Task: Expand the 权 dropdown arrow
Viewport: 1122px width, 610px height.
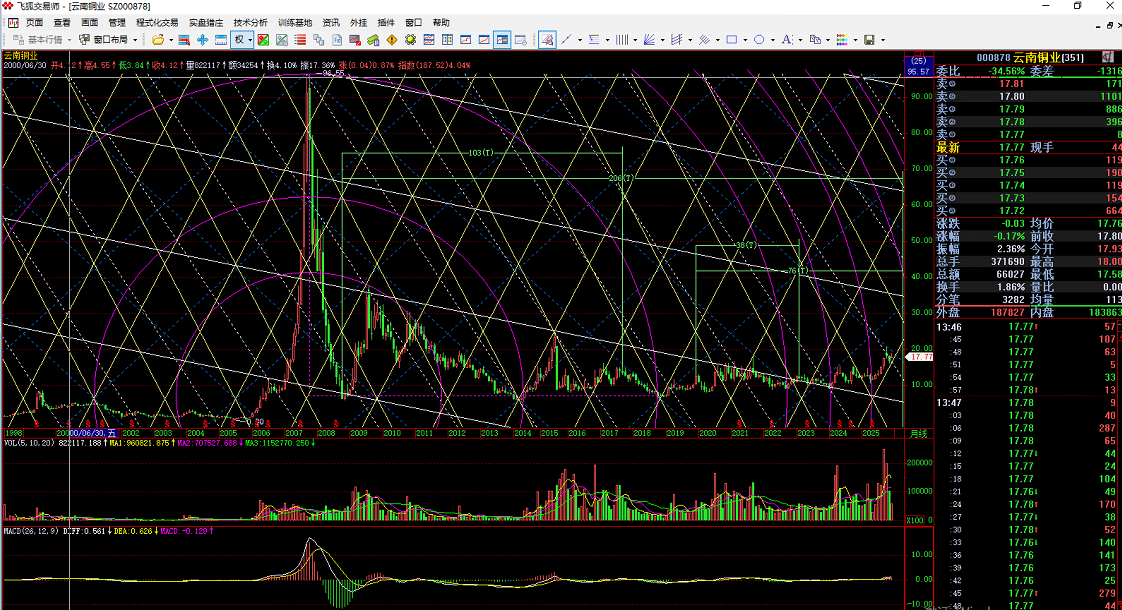Action: click(x=250, y=40)
